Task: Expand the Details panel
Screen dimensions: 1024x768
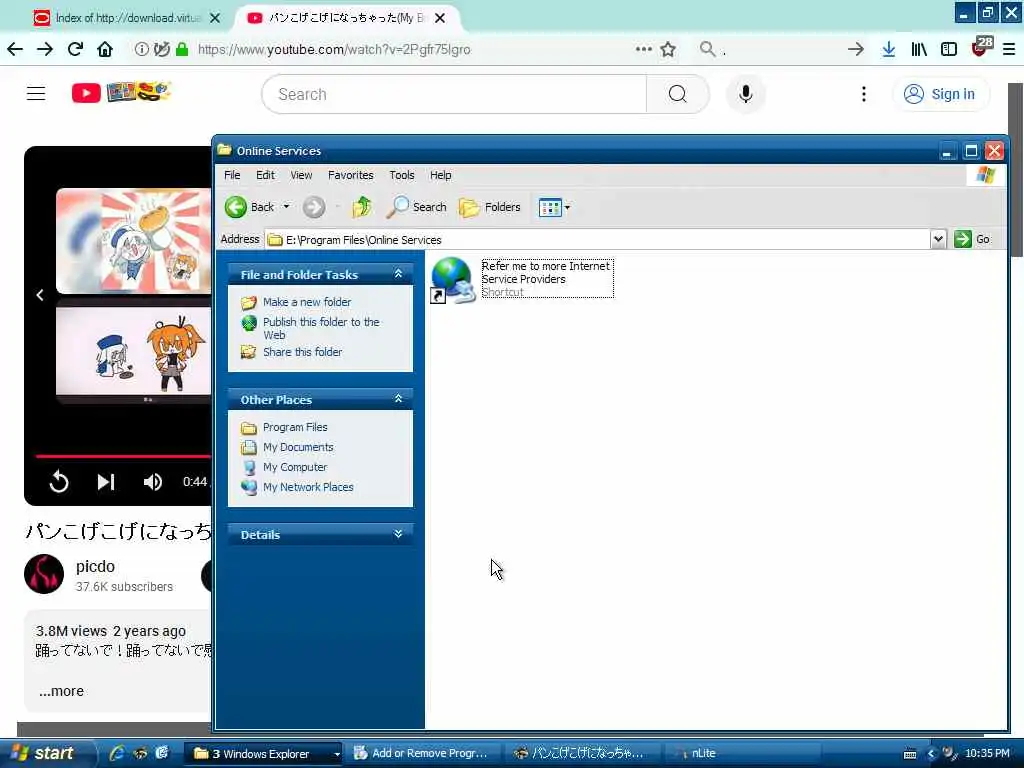Action: pyautogui.click(x=398, y=534)
